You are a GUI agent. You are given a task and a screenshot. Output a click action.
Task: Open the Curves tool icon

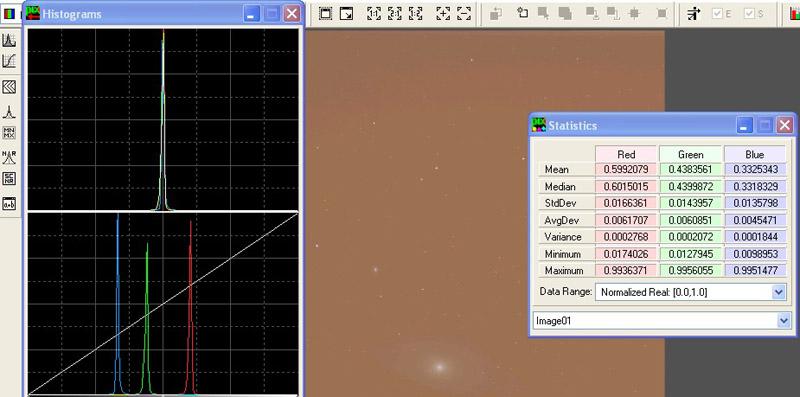coord(9,61)
